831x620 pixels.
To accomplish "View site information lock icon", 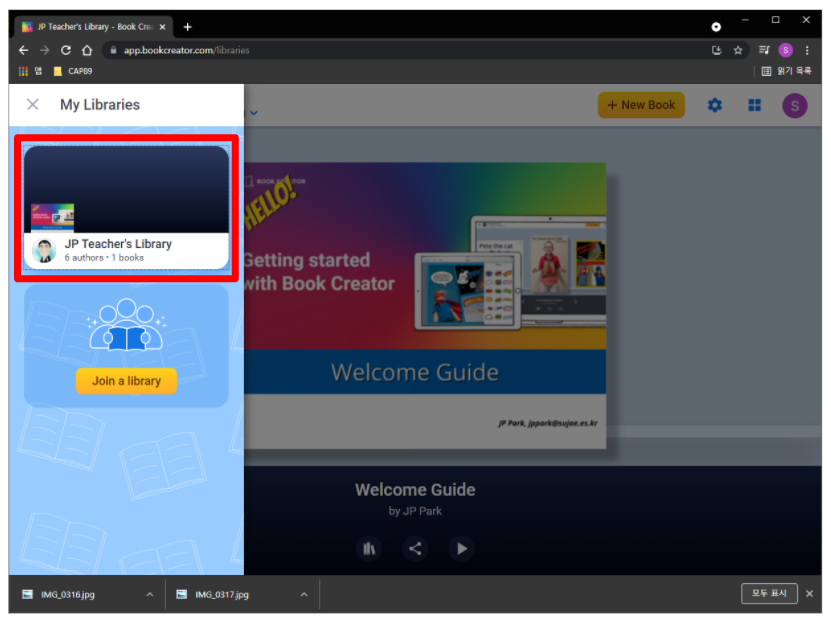I will [113, 50].
